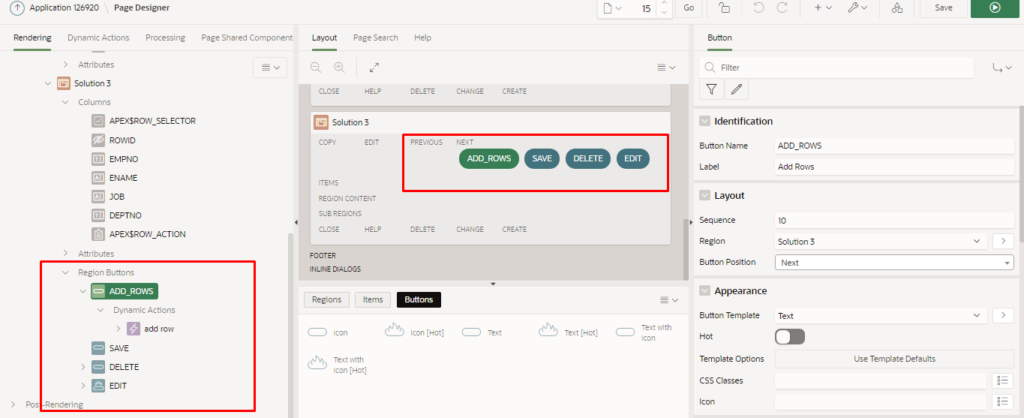Click the pencil icon below Filter
The width and height of the screenshot is (1024, 418).
(x=737, y=90)
